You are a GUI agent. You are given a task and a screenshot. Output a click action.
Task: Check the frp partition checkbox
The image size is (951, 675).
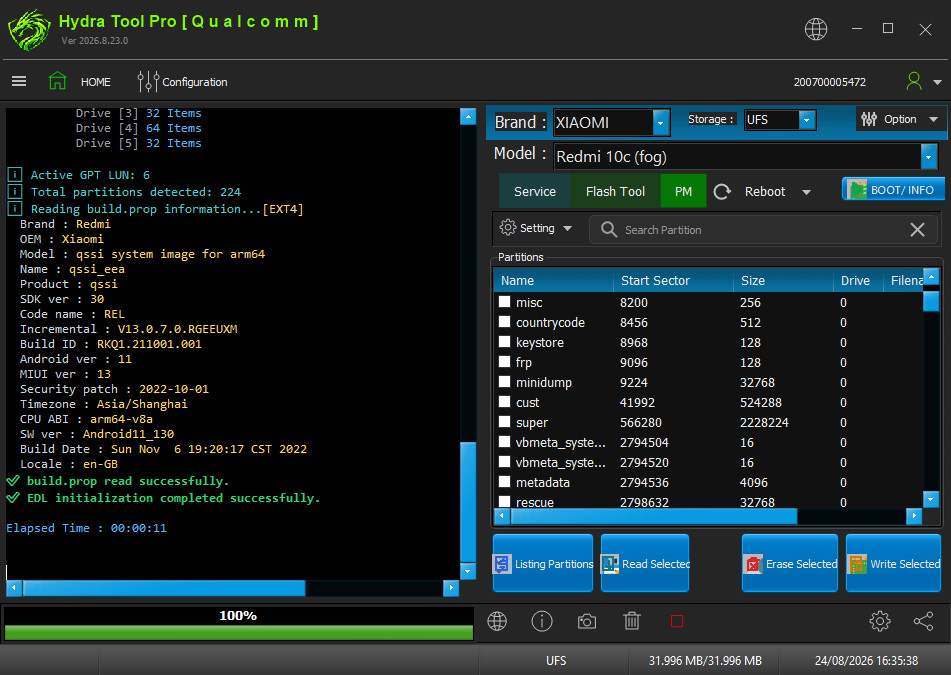[505, 361]
